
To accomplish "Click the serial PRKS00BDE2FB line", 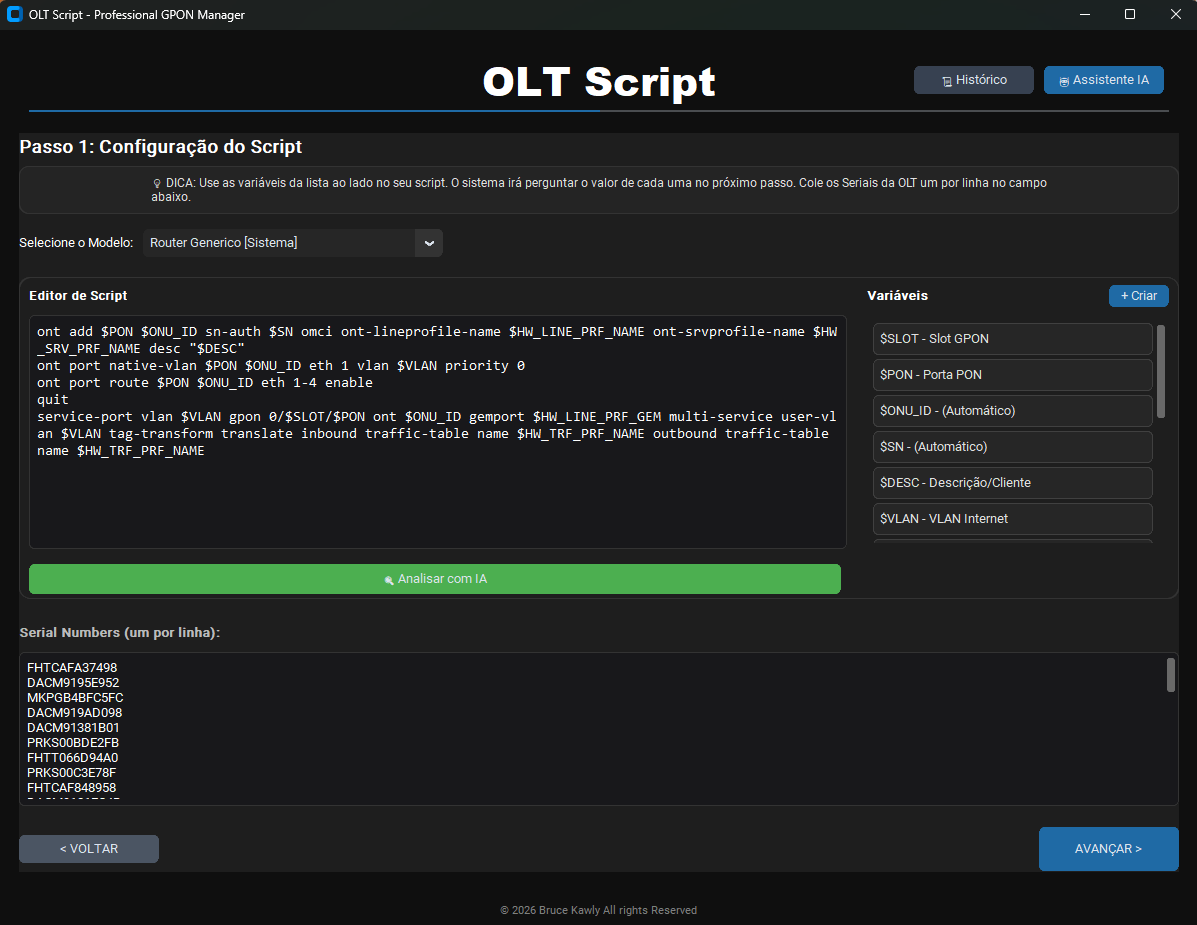I will pos(73,743).
